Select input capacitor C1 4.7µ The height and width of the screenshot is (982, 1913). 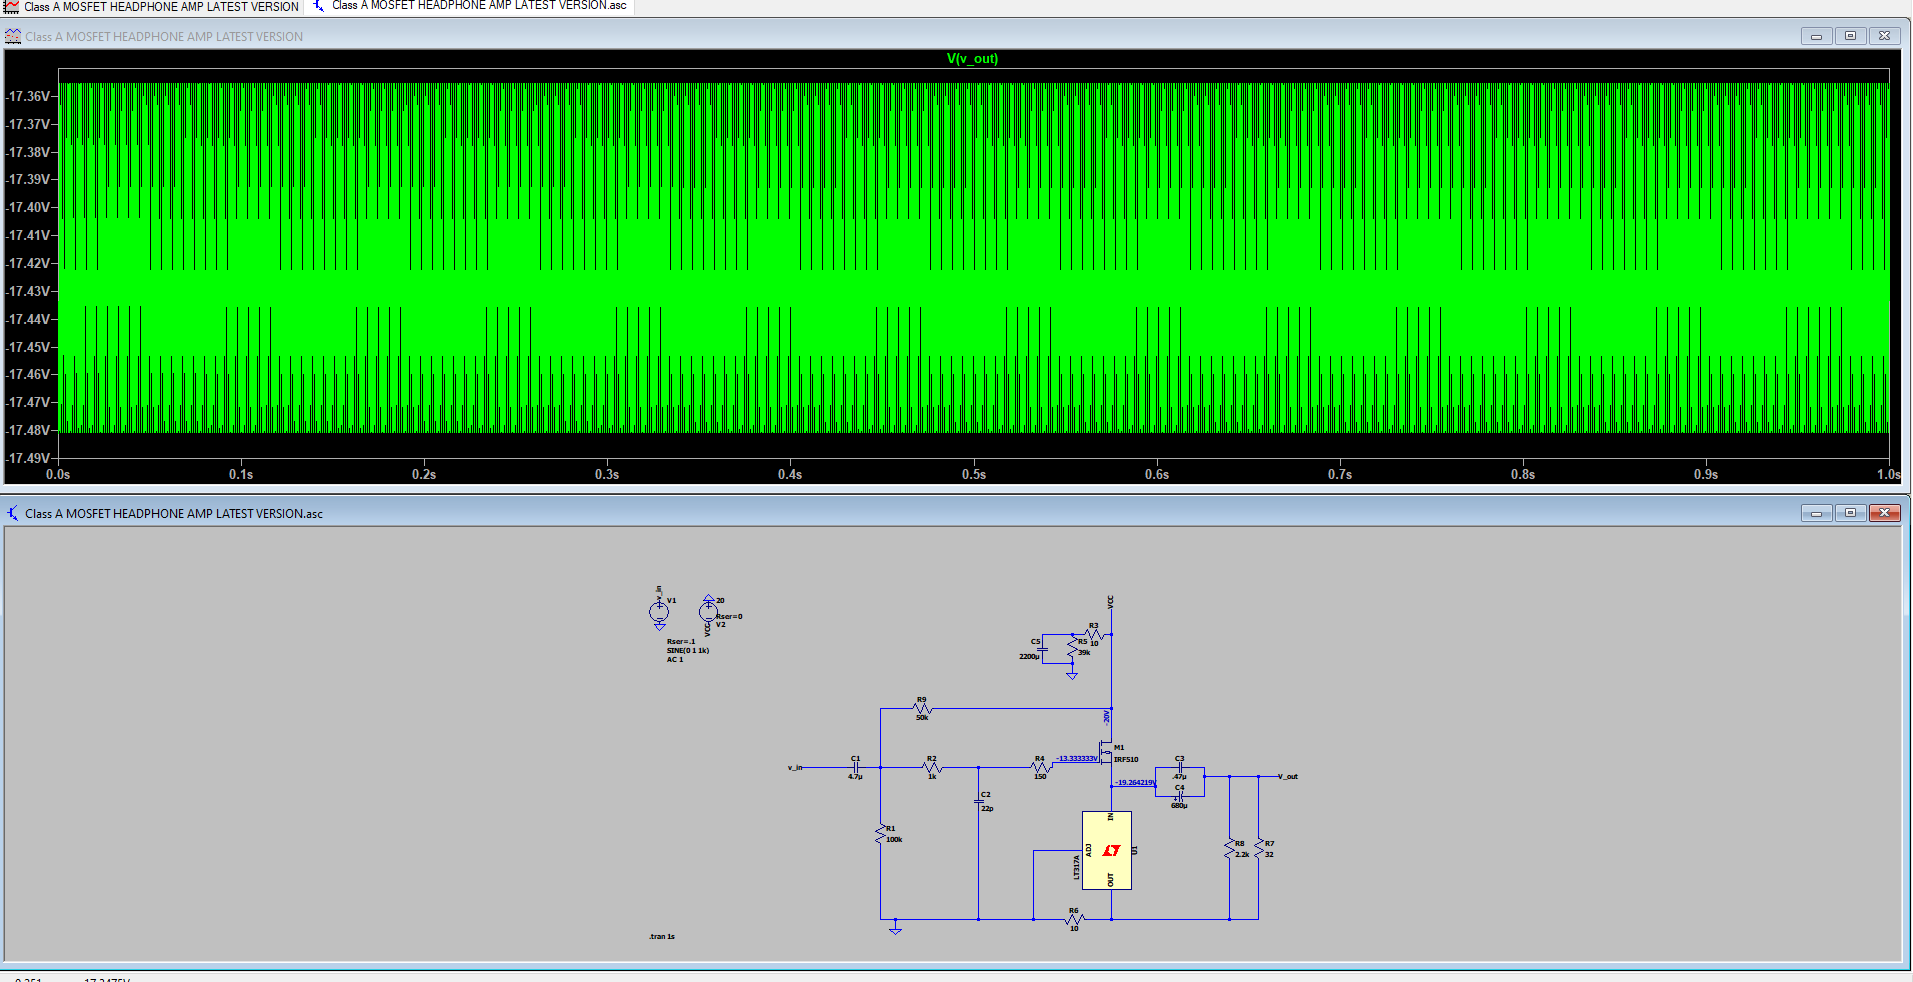point(856,767)
